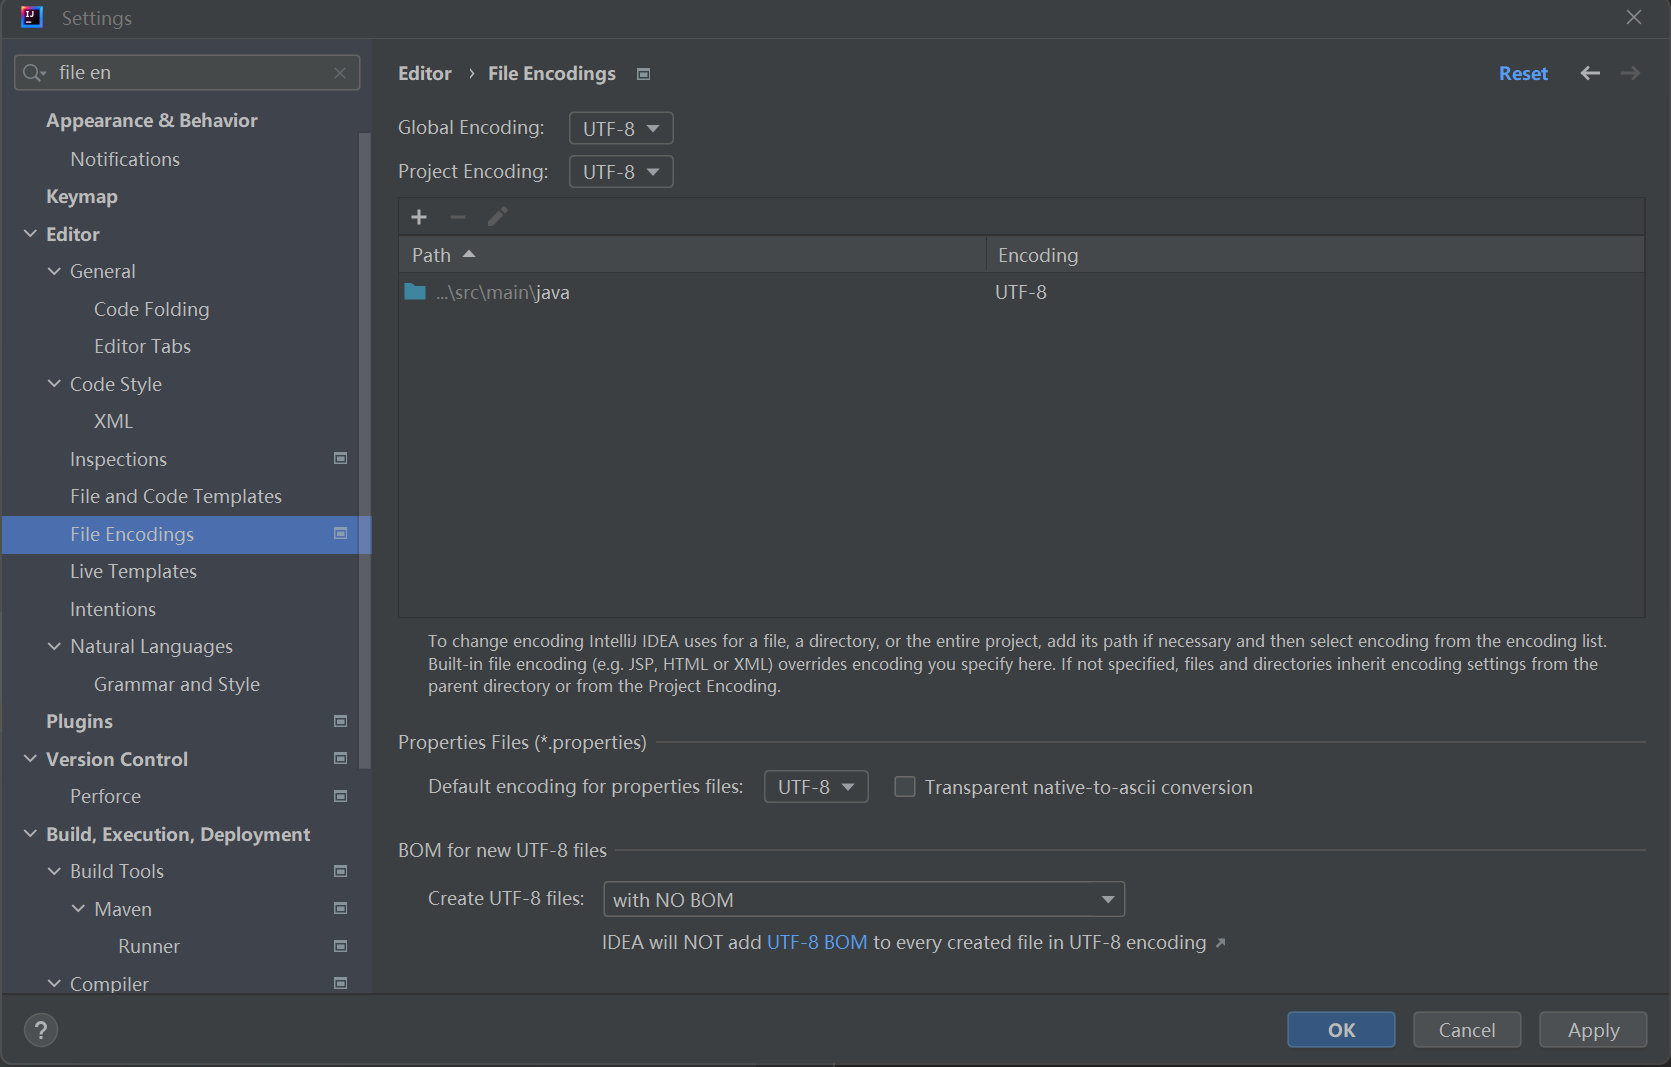1671x1067 pixels.
Task: Select Appearance & Behavior in settings tree
Action: (x=152, y=121)
